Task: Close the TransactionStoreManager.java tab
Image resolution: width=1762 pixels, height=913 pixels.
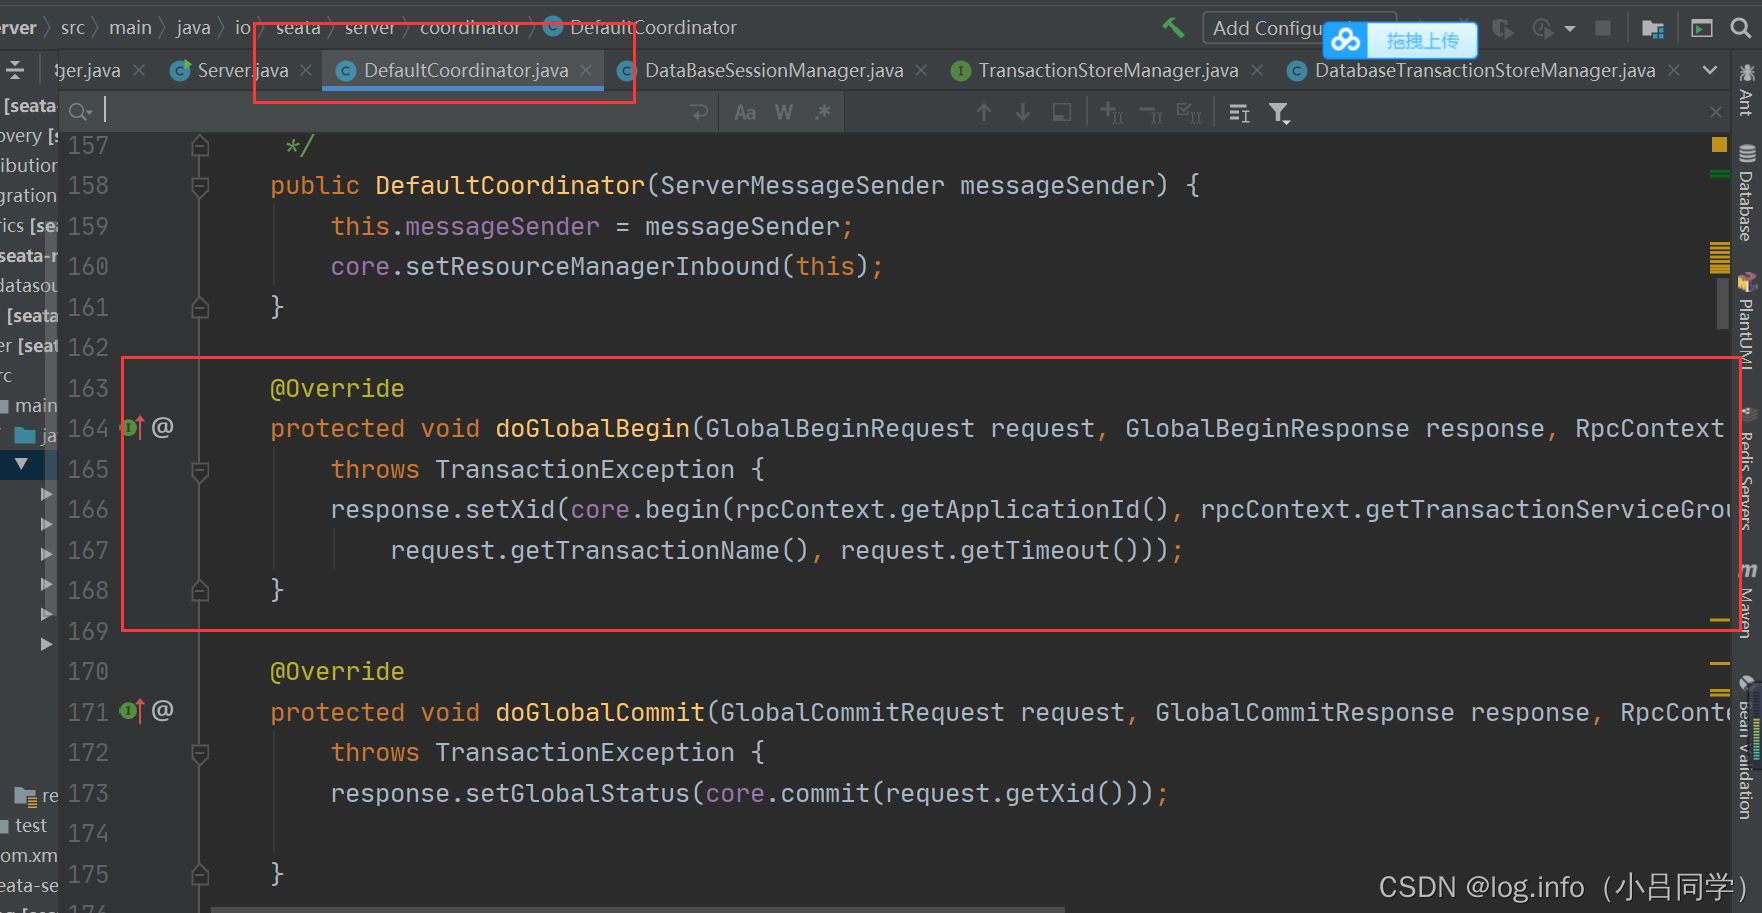Action: point(1257,70)
